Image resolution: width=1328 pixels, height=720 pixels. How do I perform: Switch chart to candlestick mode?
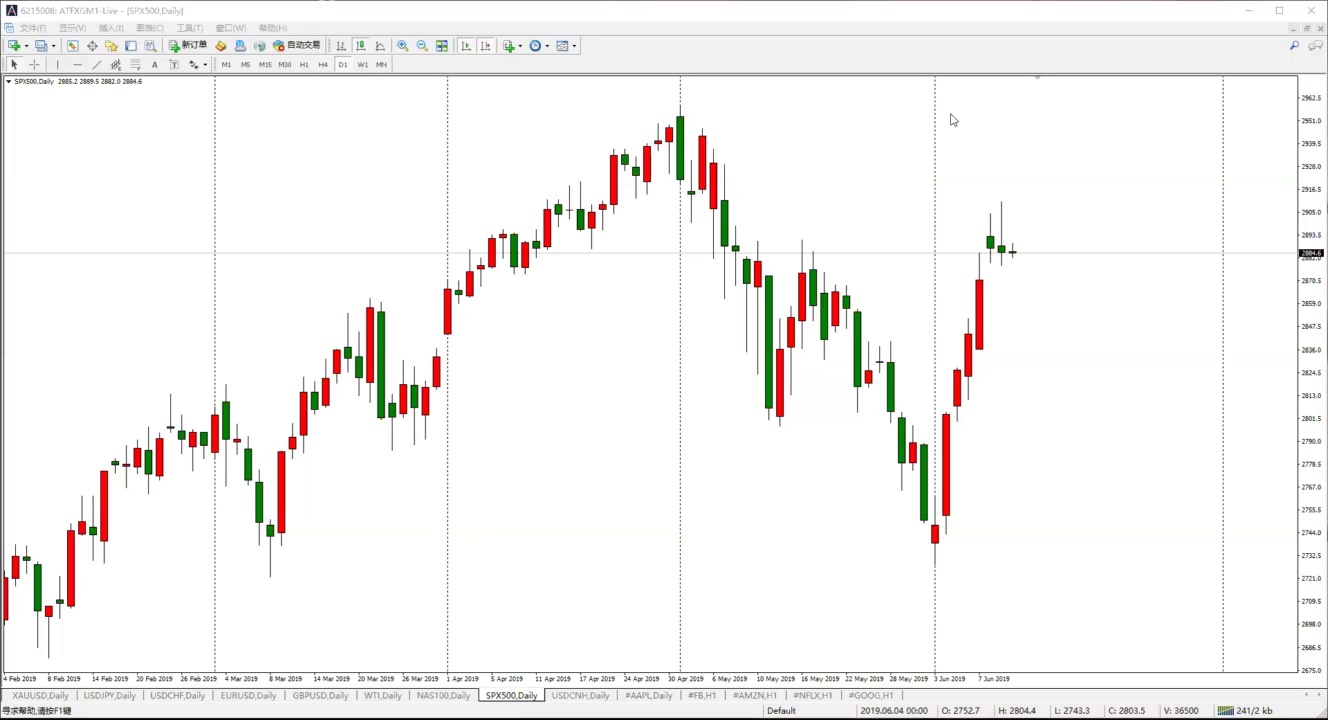pyautogui.click(x=361, y=46)
